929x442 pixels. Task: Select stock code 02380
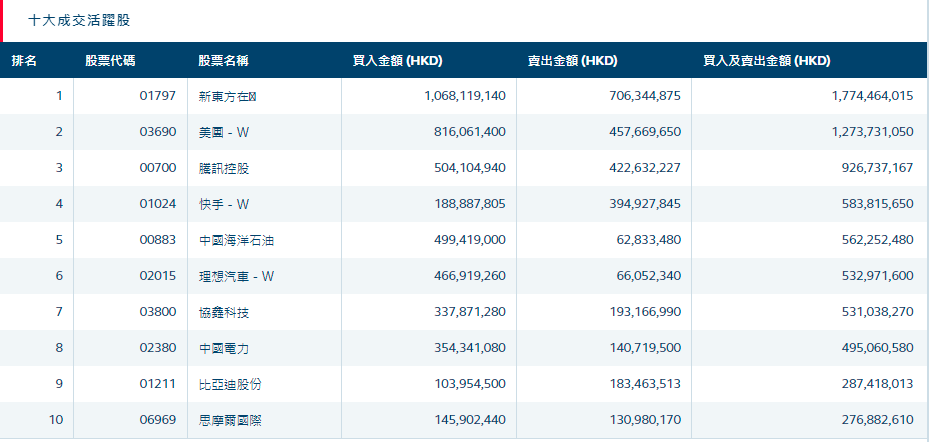pyautogui.click(x=158, y=348)
